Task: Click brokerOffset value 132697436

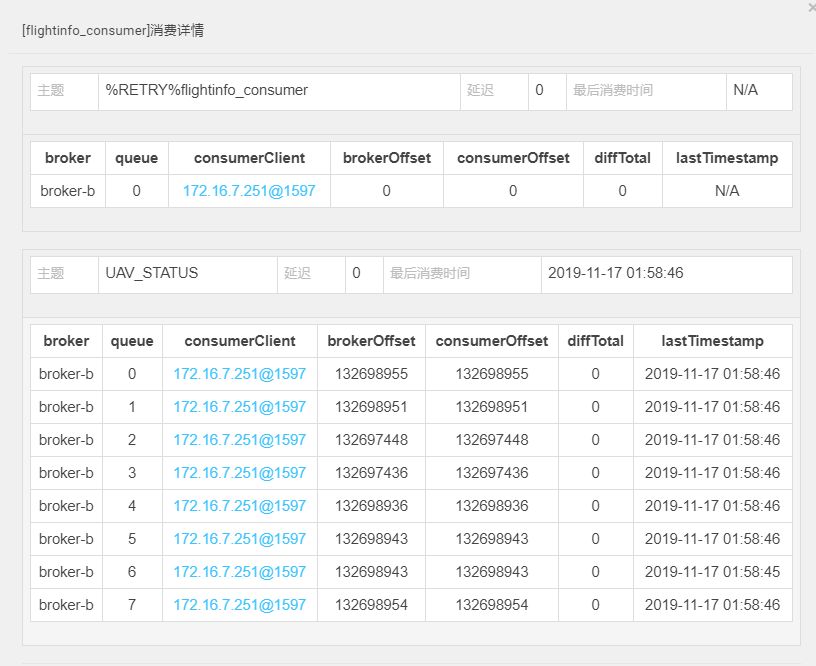Action: [x=372, y=473]
